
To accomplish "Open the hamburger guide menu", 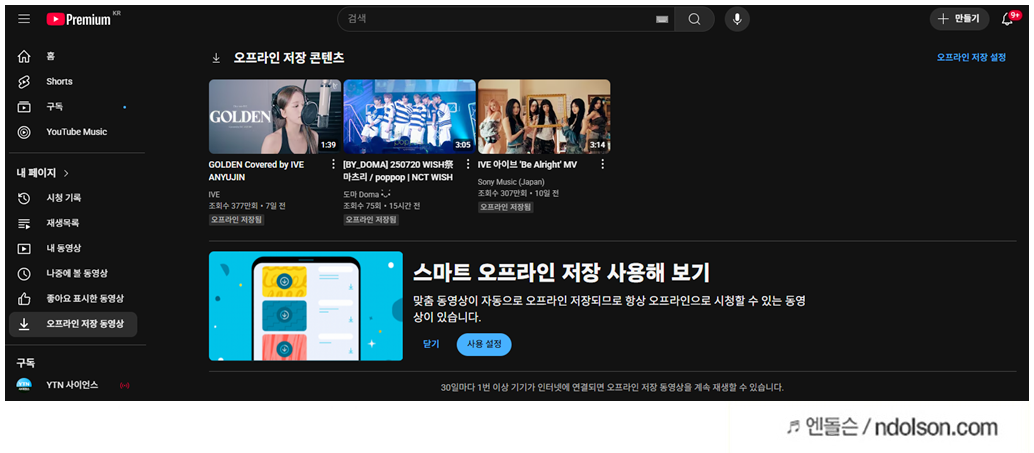I will coord(24,19).
